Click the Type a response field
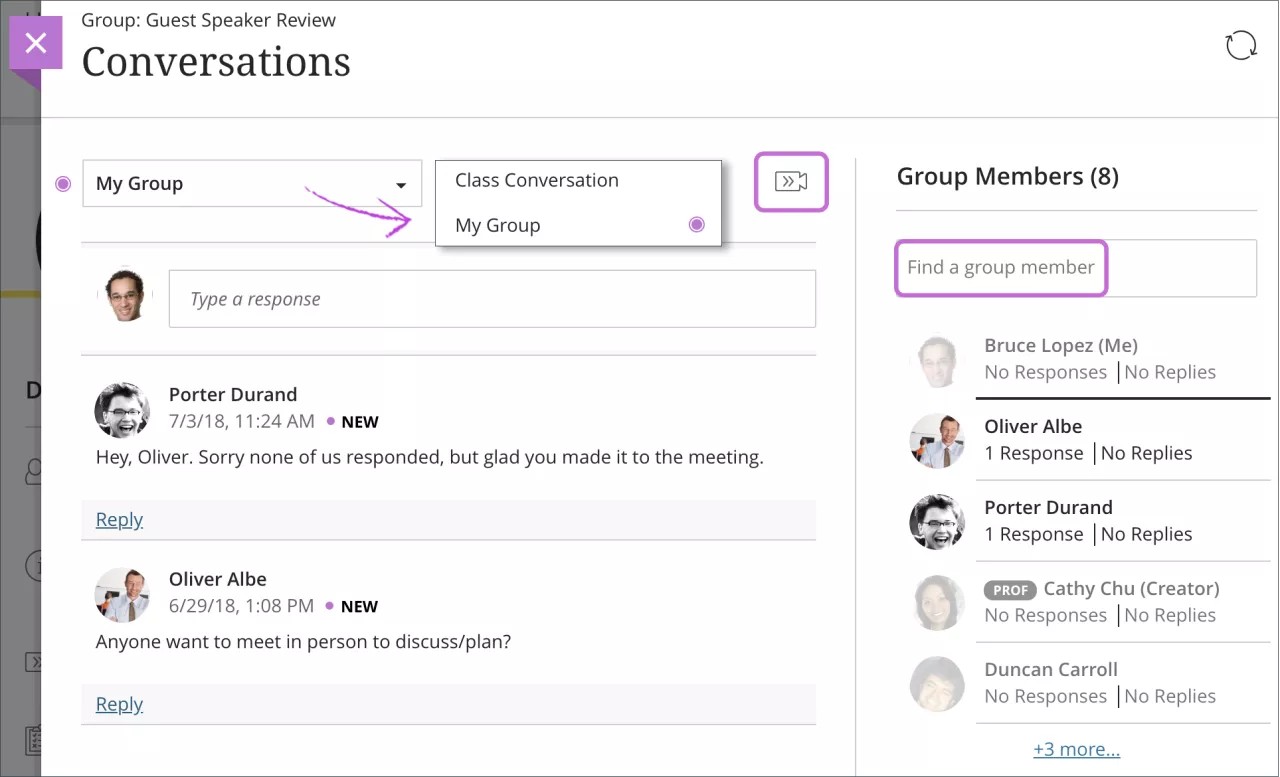The image size is (1280, 777). click(492, 298)
